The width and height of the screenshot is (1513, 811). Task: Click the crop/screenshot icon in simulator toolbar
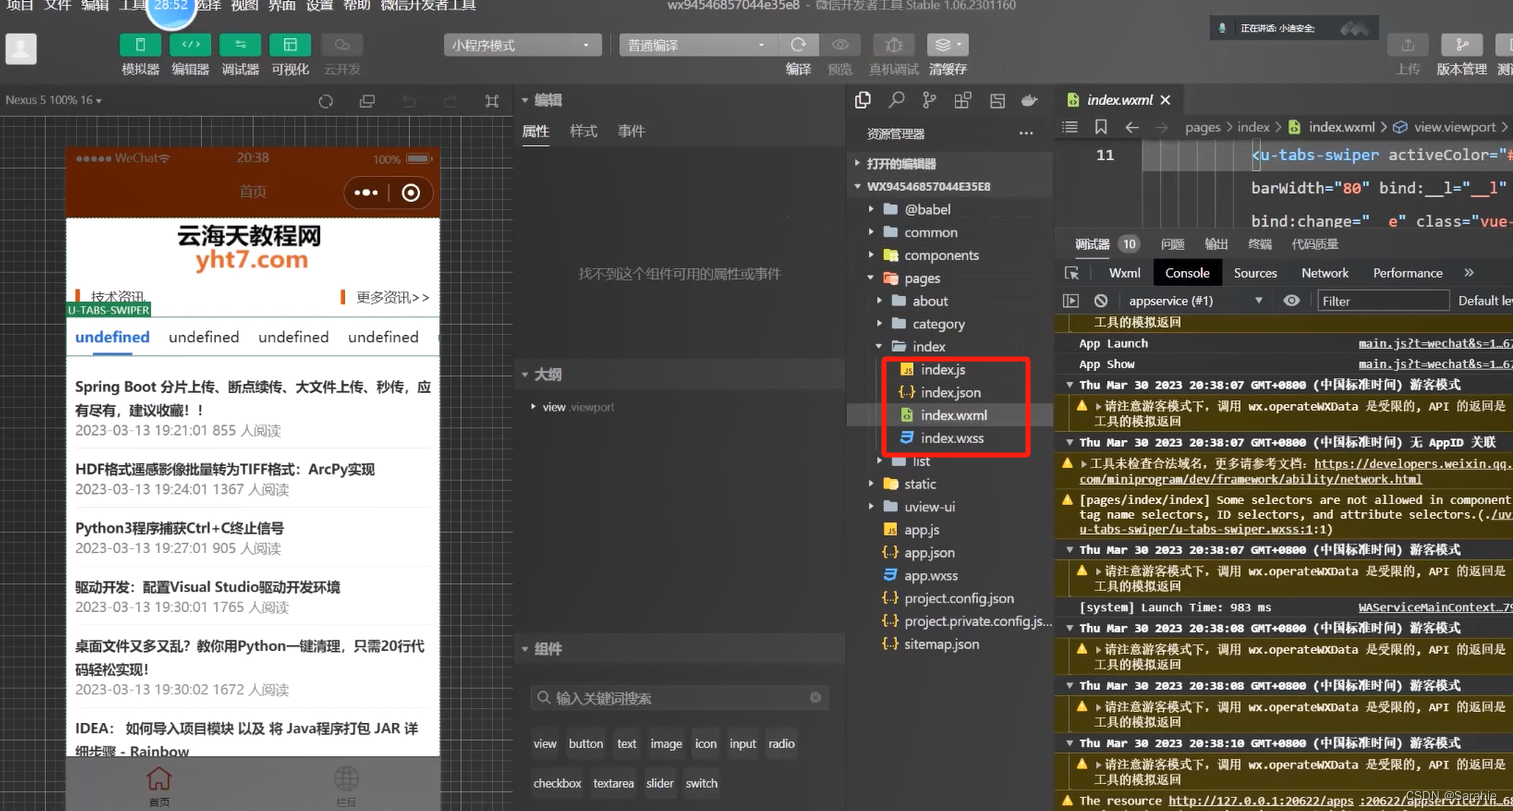(491, 101)
